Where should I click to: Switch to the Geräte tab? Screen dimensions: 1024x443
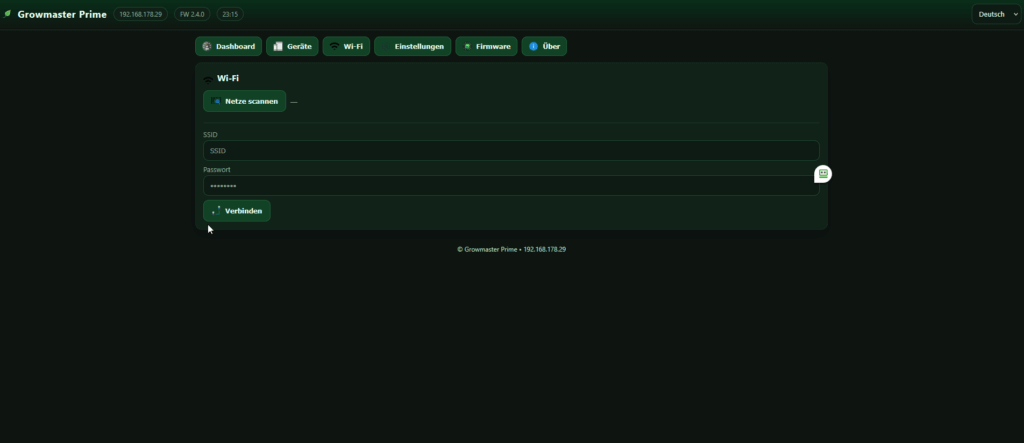click(292, 46)
